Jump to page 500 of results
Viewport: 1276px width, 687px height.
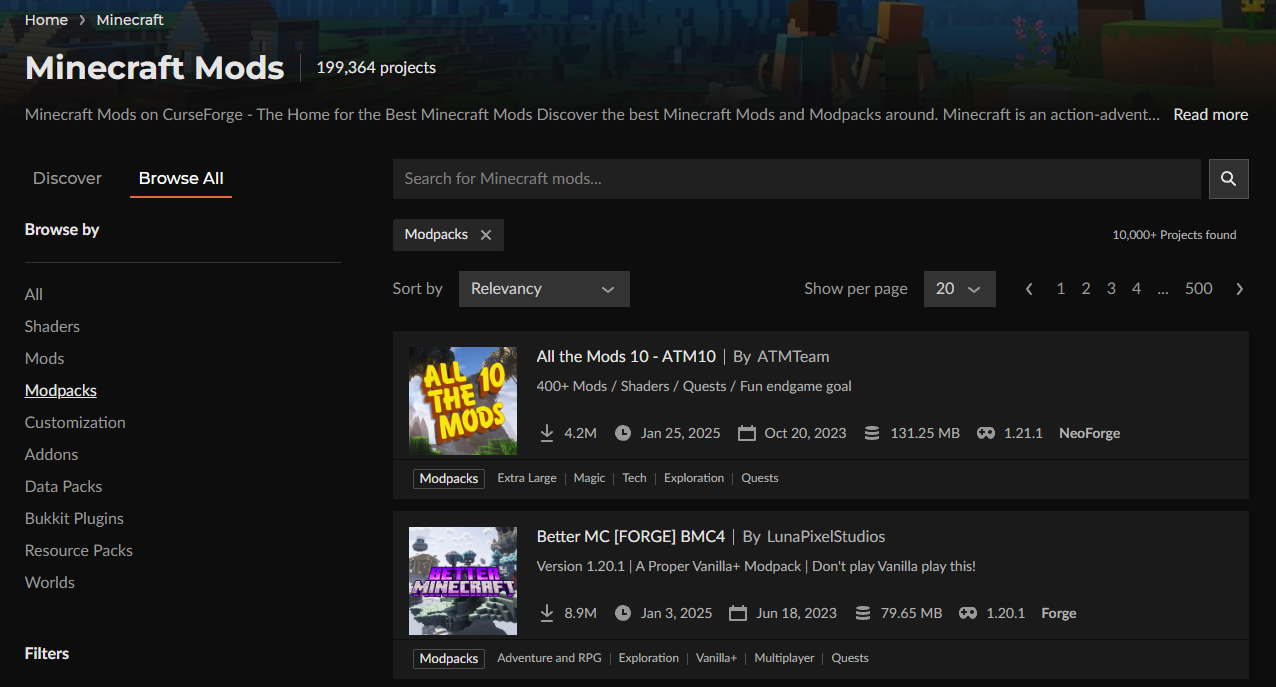(x=1198, y=289)
